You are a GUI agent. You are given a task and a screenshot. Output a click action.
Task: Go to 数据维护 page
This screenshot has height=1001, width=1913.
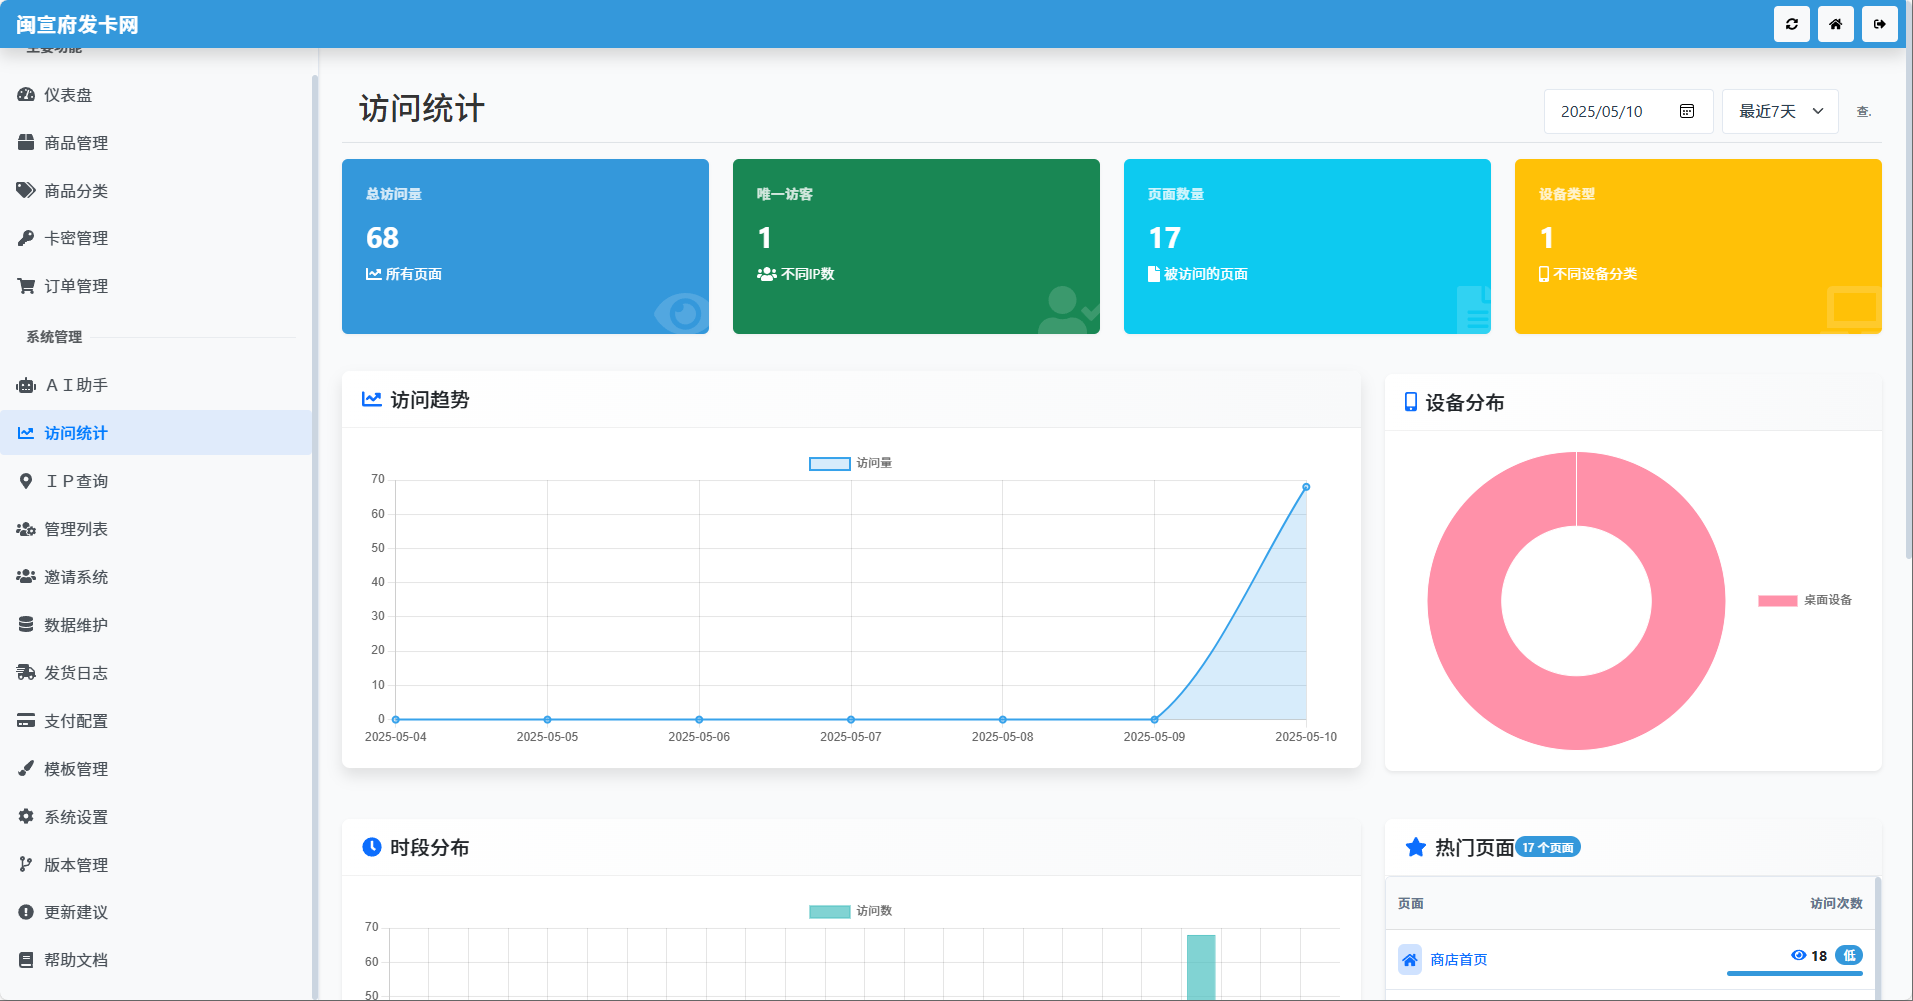point(156,625)
